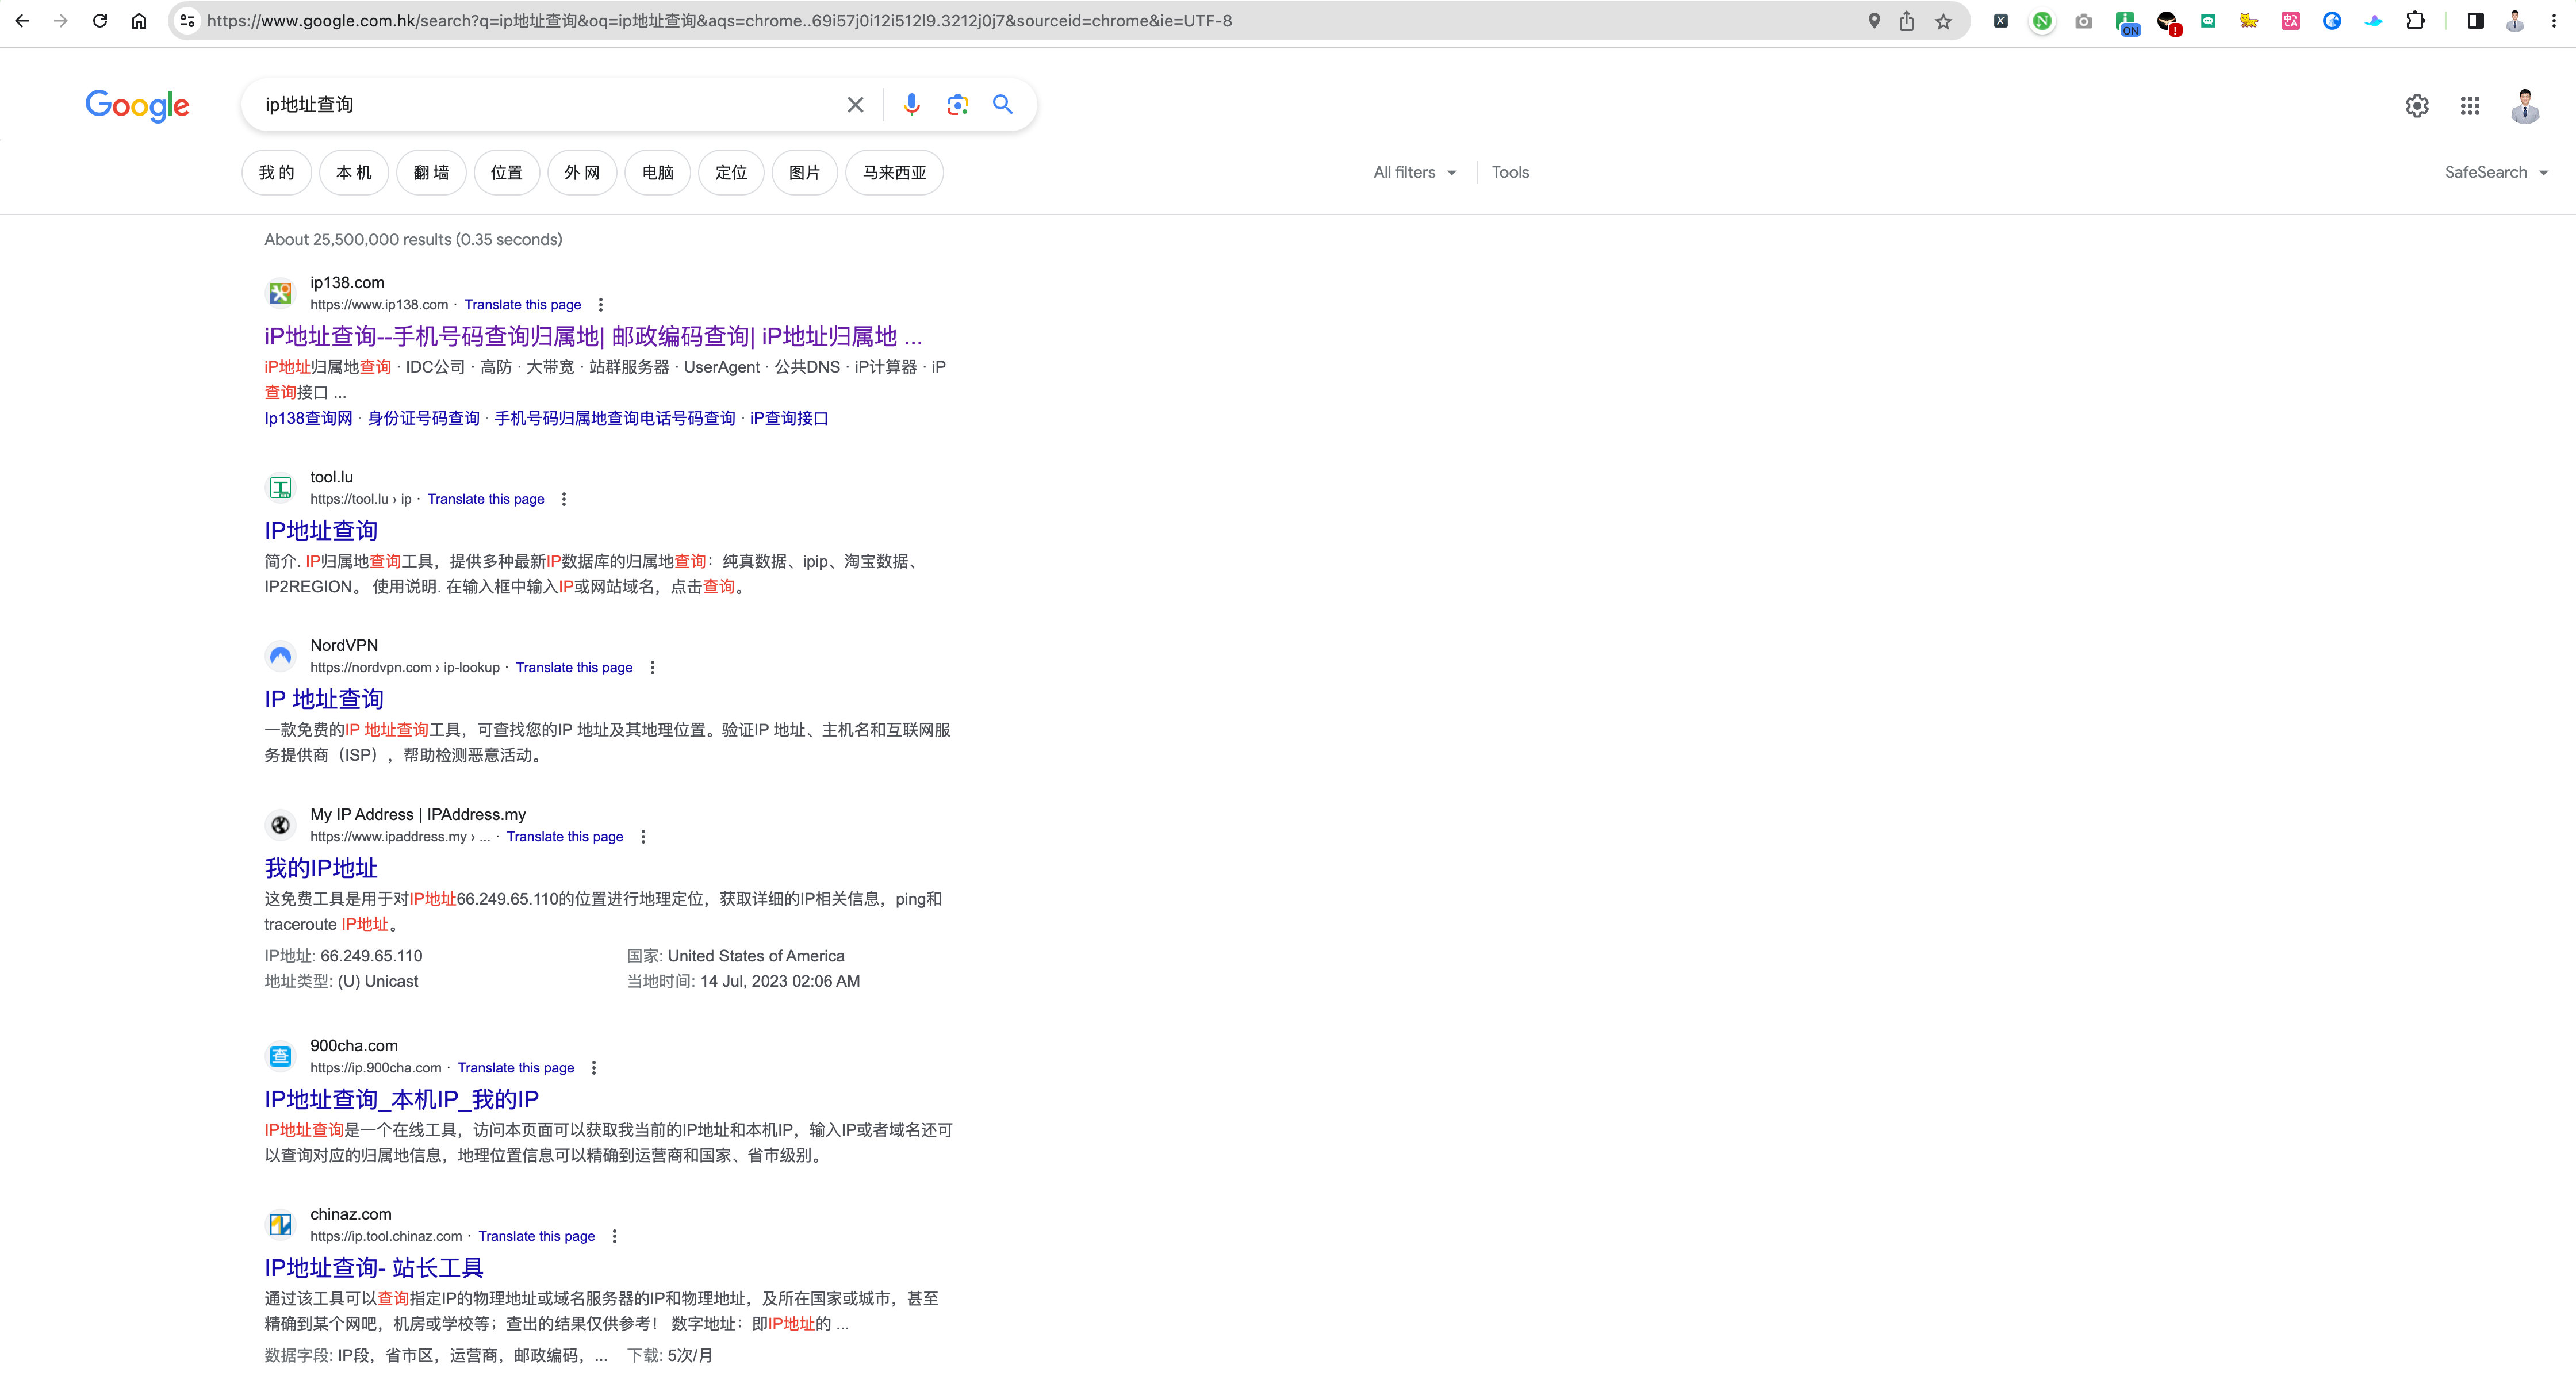Open the blue-purple bird extension icon
This screenshot has height=1395, width=2576.
(2373, 21)
